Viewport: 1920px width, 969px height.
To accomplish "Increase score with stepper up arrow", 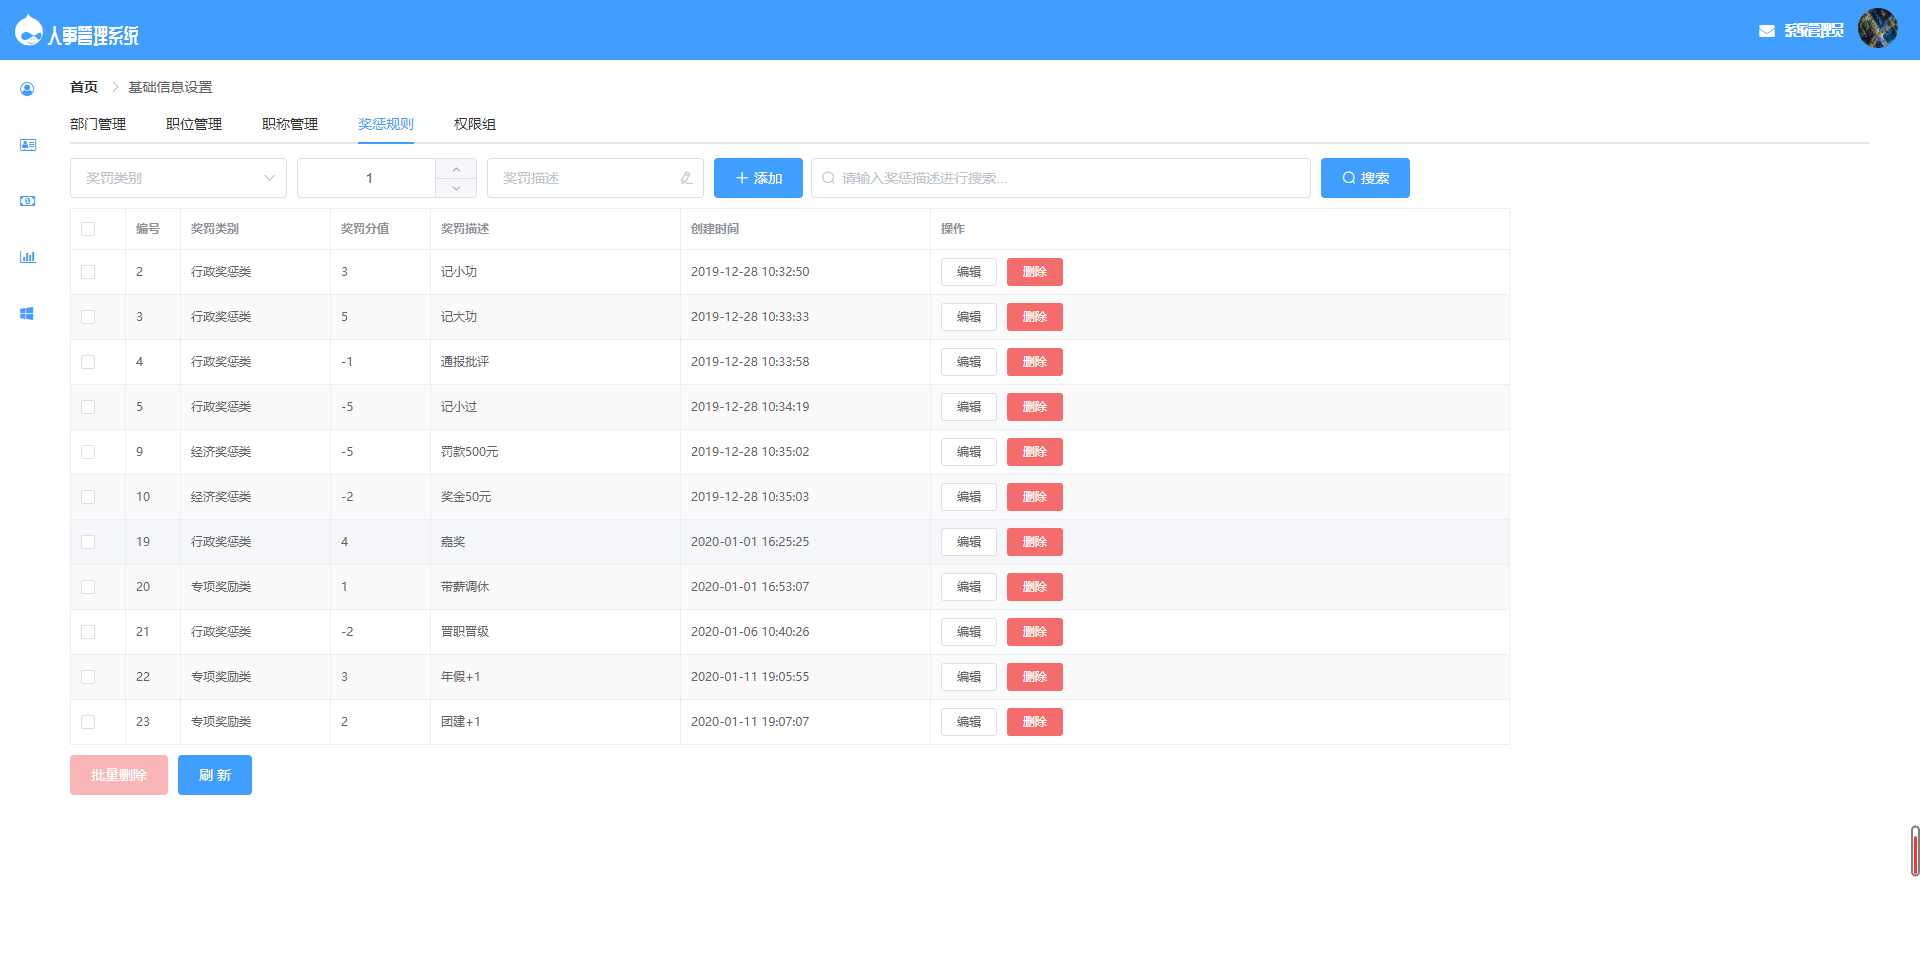I will (x=456, y=169).
